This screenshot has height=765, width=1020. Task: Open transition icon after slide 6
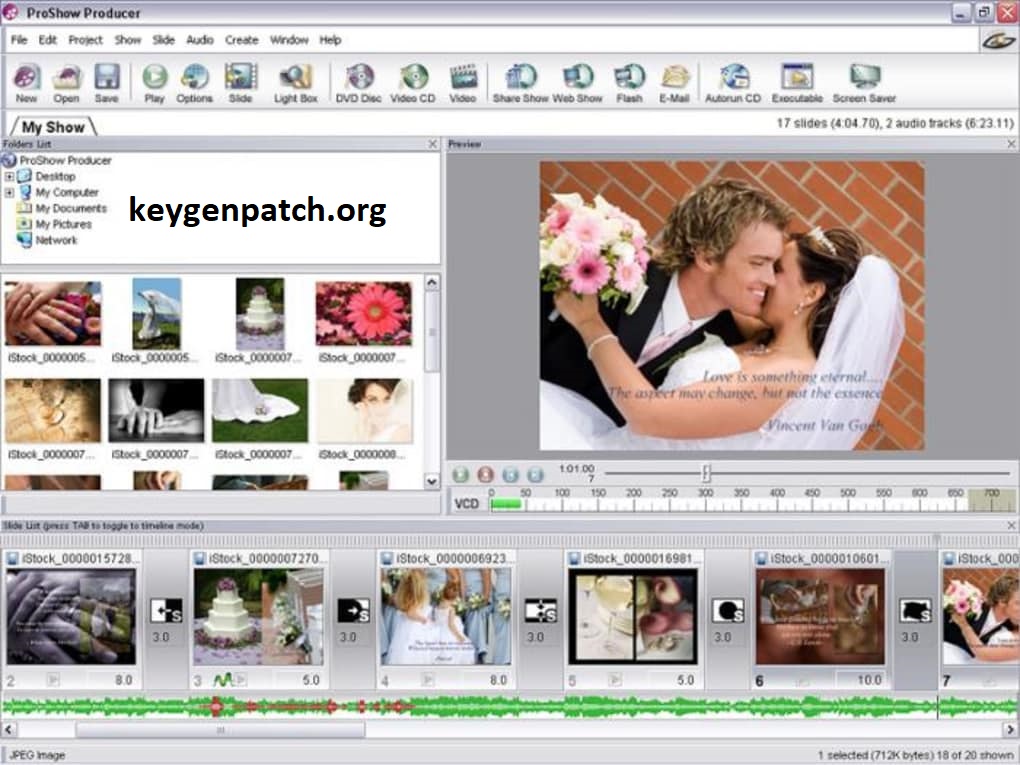(x=915, y=611)
